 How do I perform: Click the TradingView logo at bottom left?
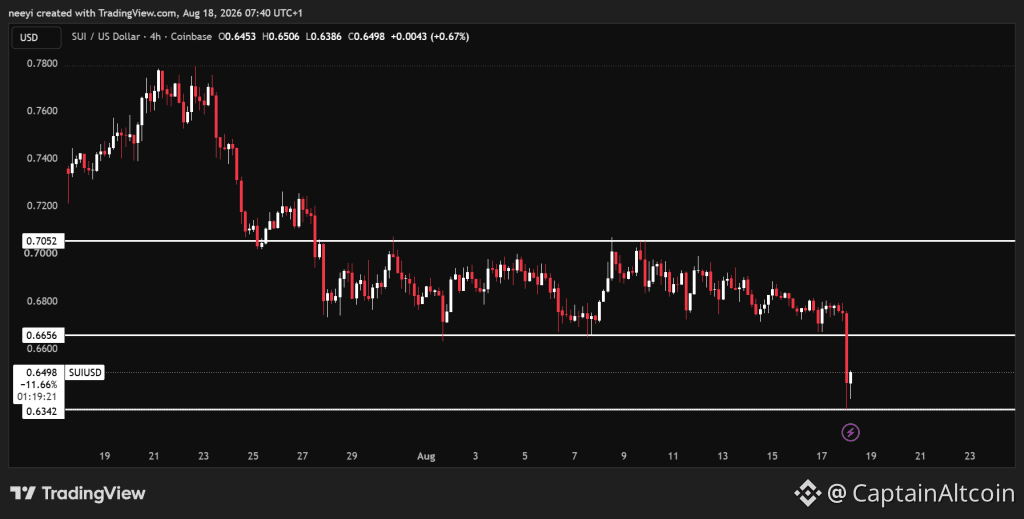pos(78,493)
